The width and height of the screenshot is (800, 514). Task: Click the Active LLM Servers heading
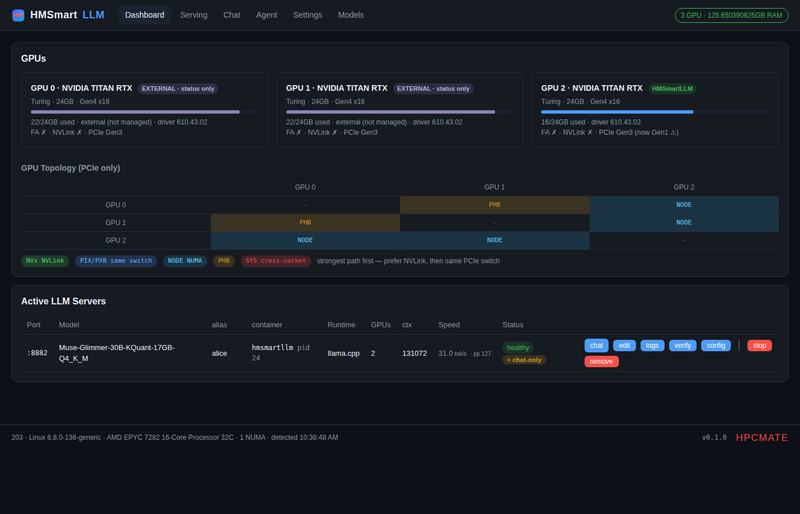pos(63,301)
